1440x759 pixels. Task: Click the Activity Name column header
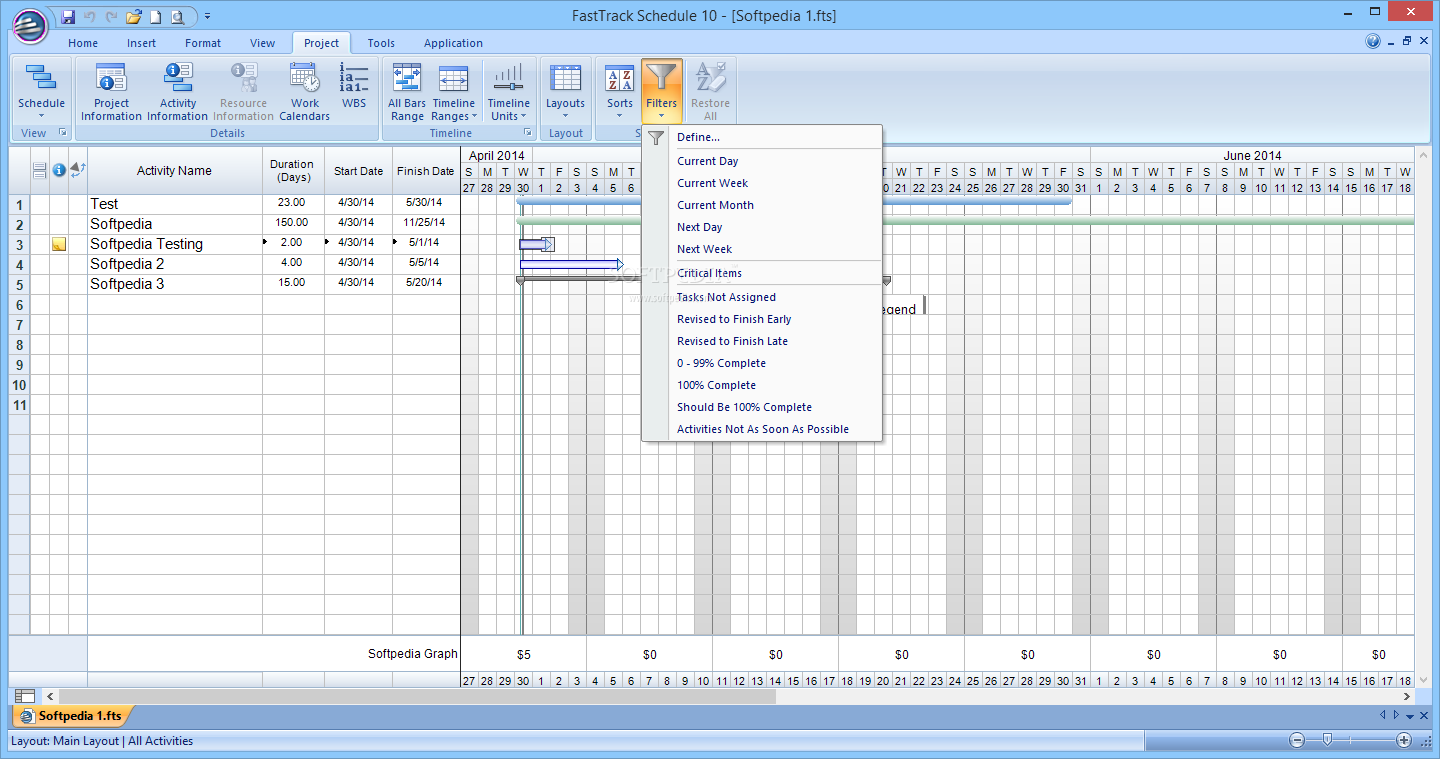pos(175,171)
